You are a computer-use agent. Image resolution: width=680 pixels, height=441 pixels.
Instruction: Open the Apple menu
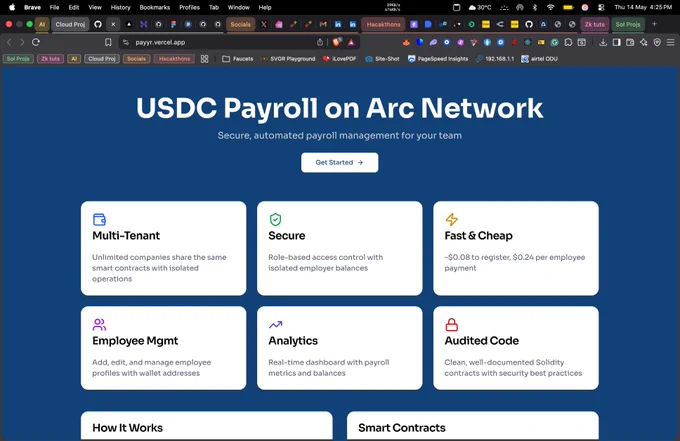pos(12,7)
